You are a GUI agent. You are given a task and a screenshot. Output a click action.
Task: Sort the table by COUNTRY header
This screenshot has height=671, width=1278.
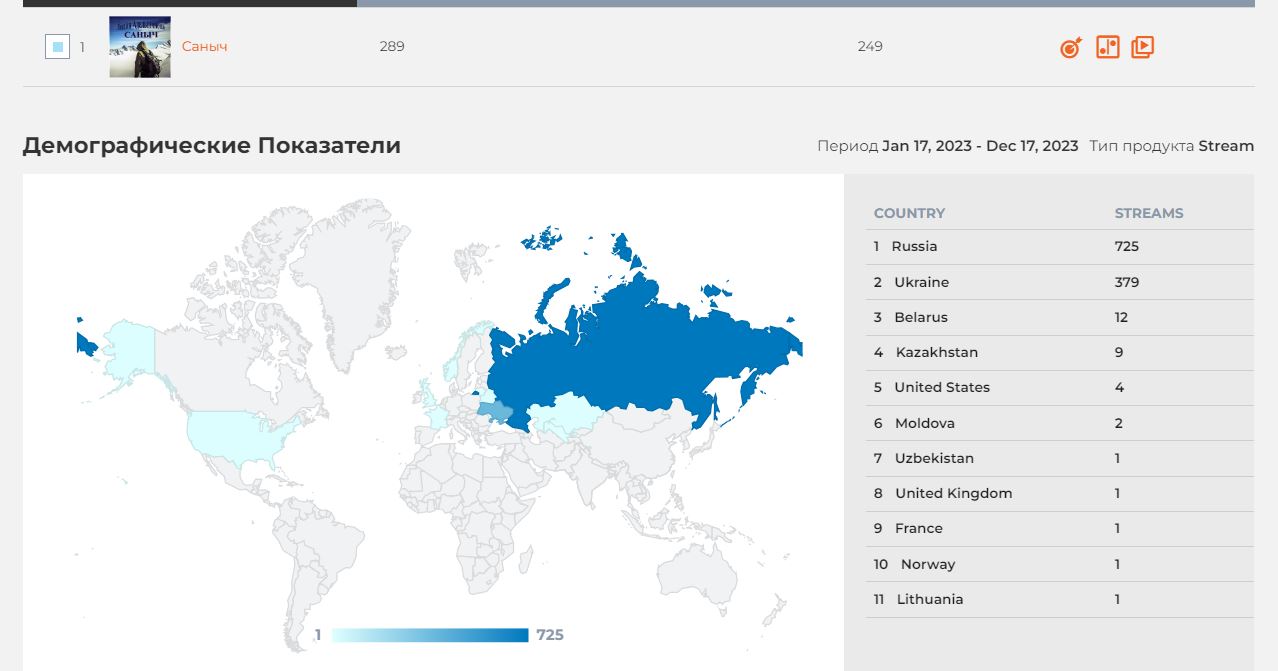click(x=908, y=213)
